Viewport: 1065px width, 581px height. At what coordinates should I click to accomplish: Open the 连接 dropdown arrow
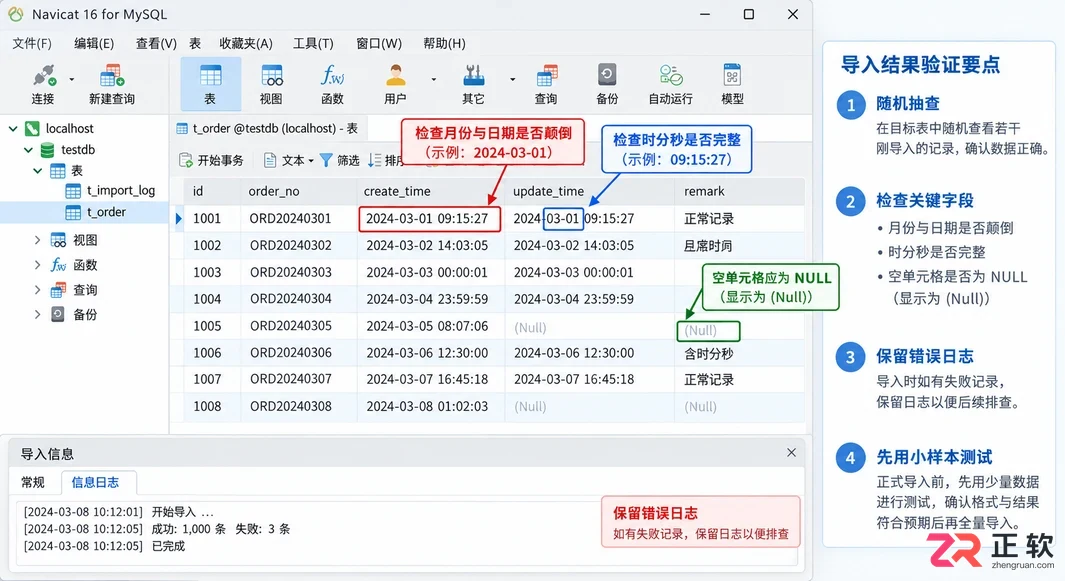[71, 80]
